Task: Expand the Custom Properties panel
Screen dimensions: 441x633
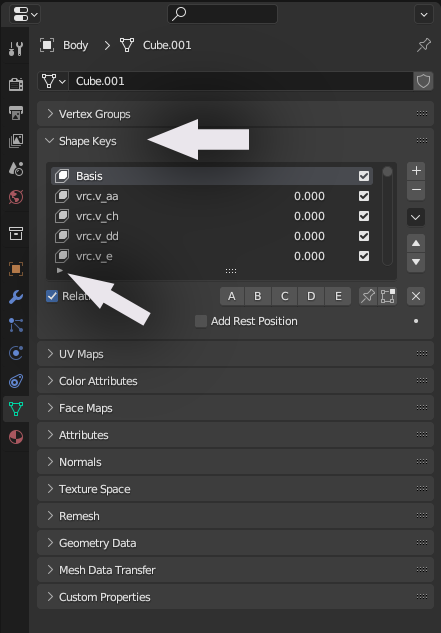Action: tap(50, 597)
